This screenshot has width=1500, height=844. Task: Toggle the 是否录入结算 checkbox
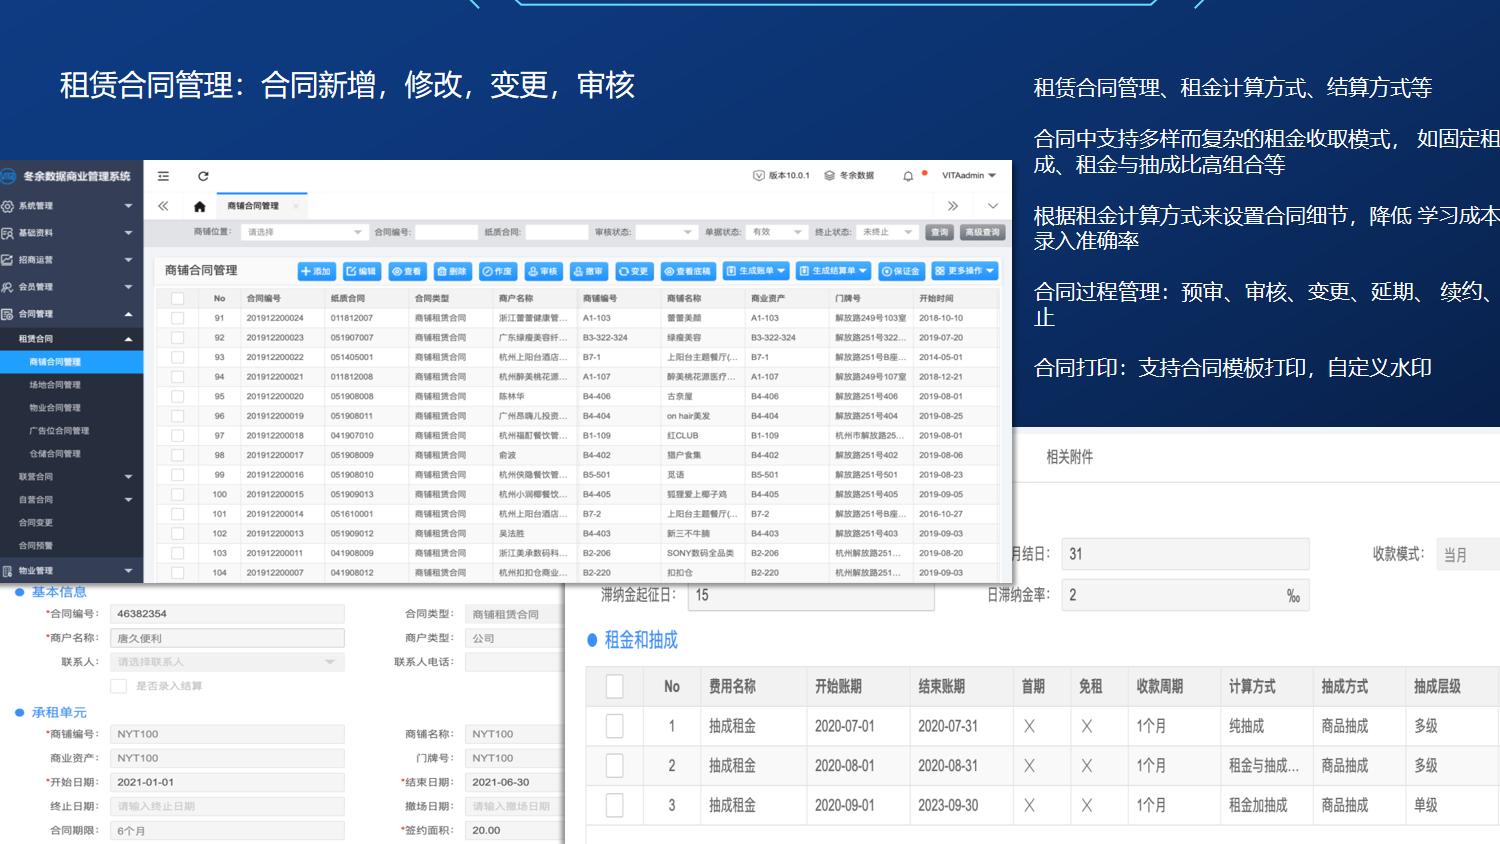coord(119,686)
